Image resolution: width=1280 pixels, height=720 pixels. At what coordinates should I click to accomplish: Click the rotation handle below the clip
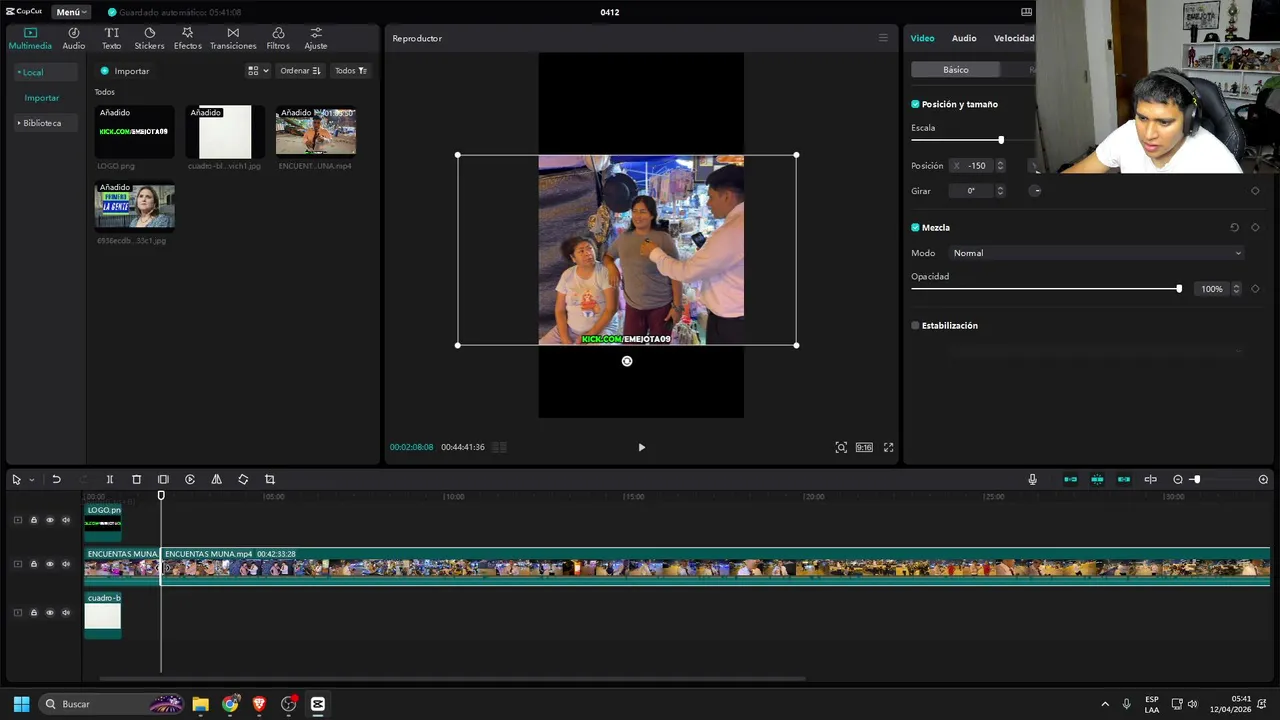(627, 361)
